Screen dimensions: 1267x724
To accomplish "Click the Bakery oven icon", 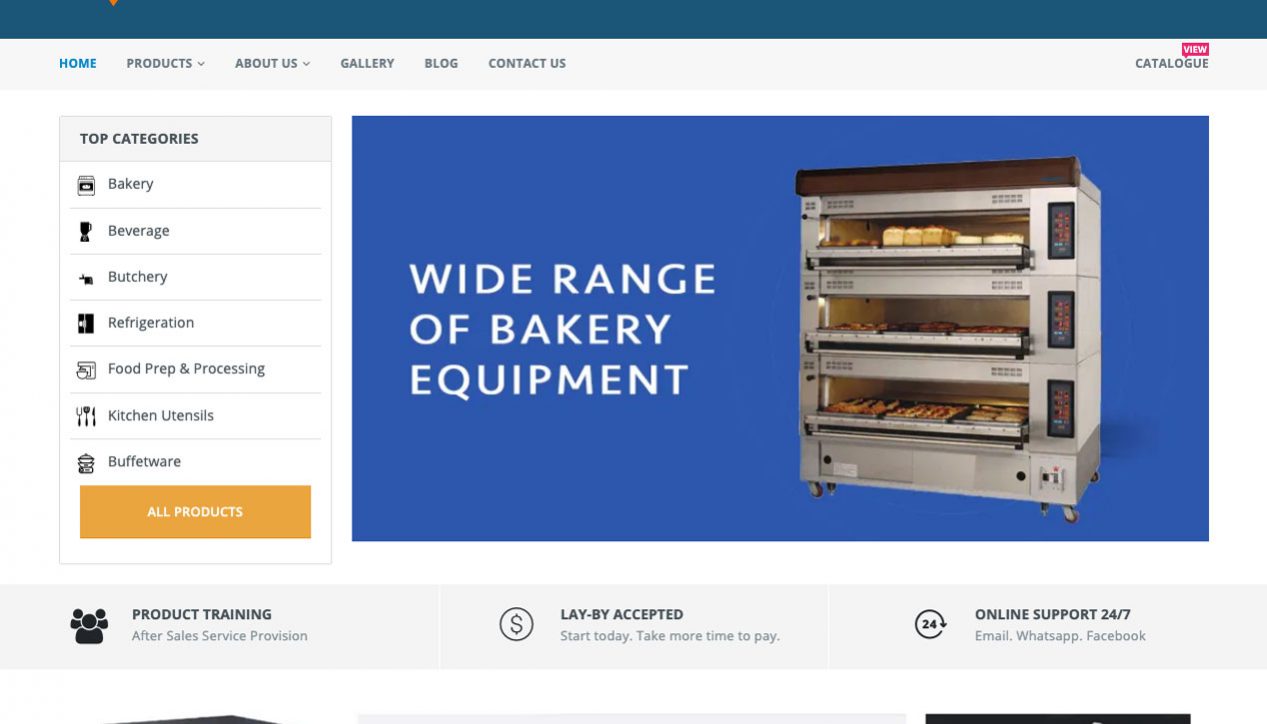I will click(86, 185).
